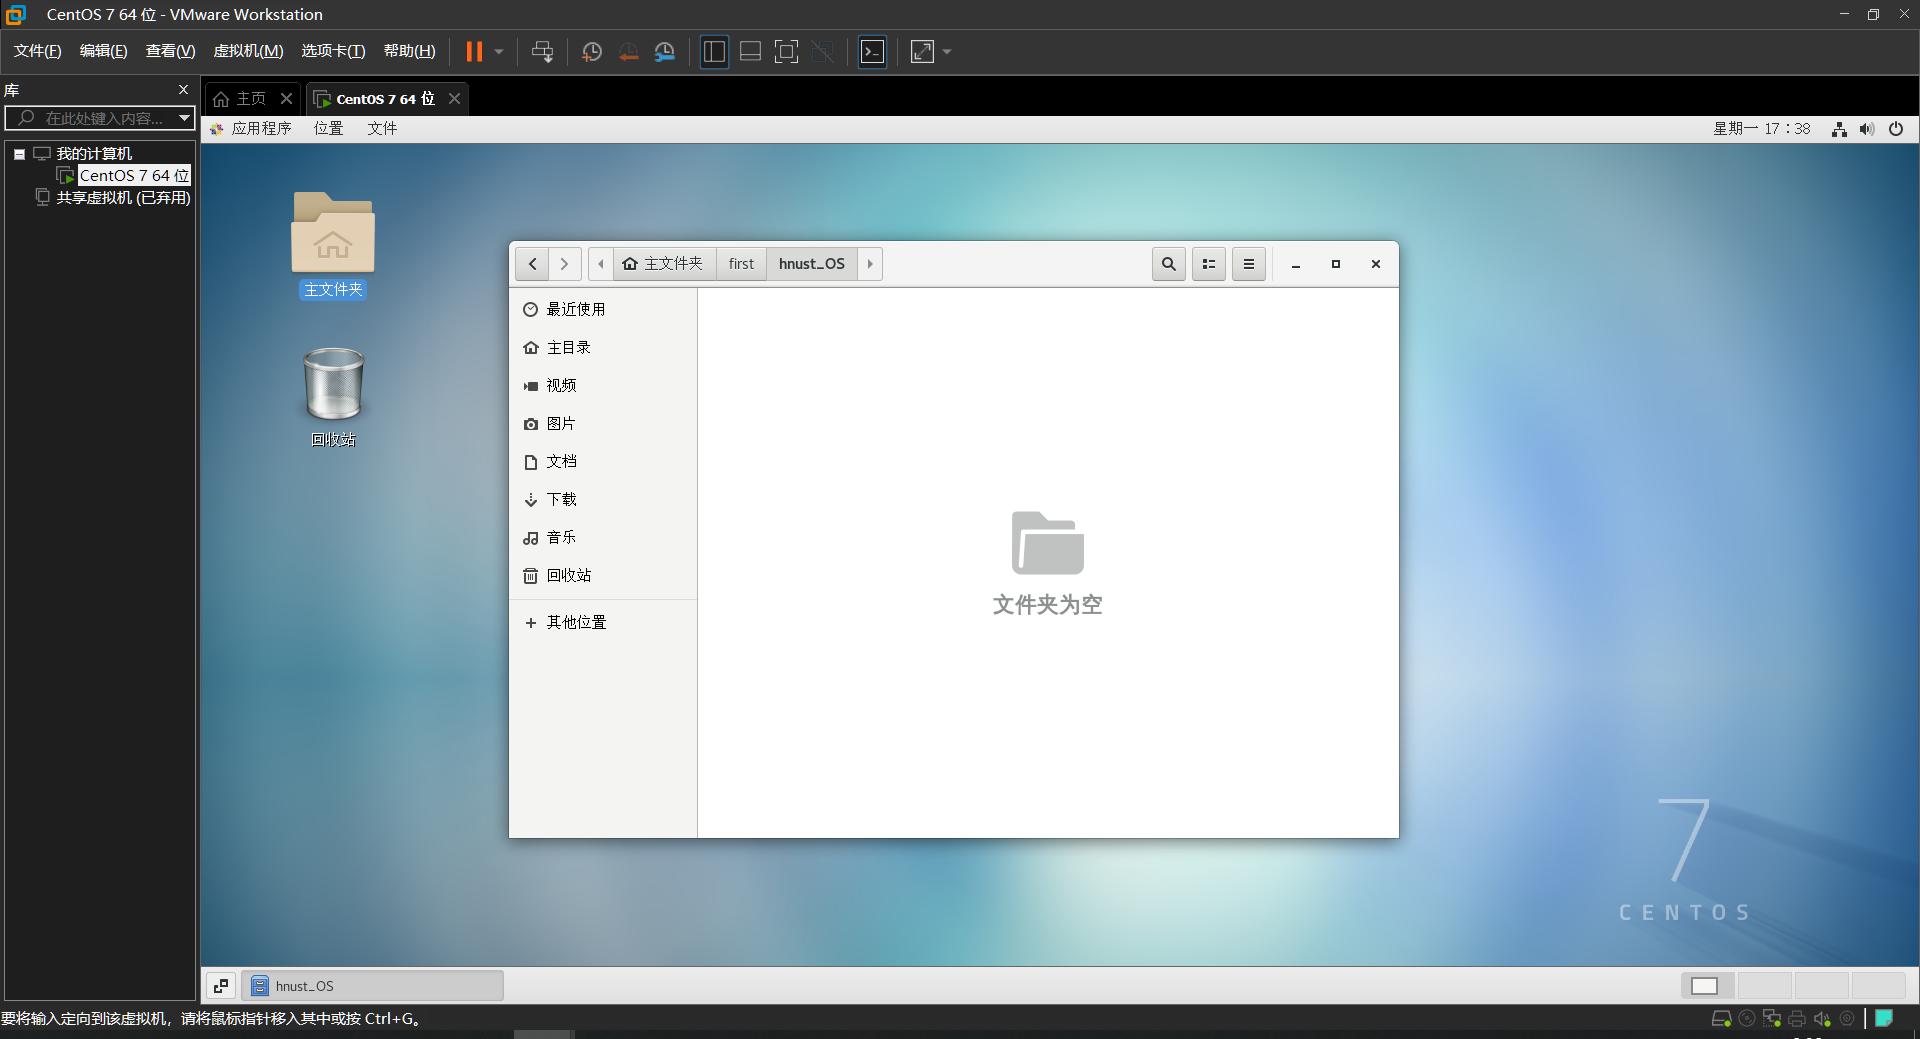The width and height of the screenshot is (1920, 1039).
Task: Close the library panel
Action: (x=183, y=89)
